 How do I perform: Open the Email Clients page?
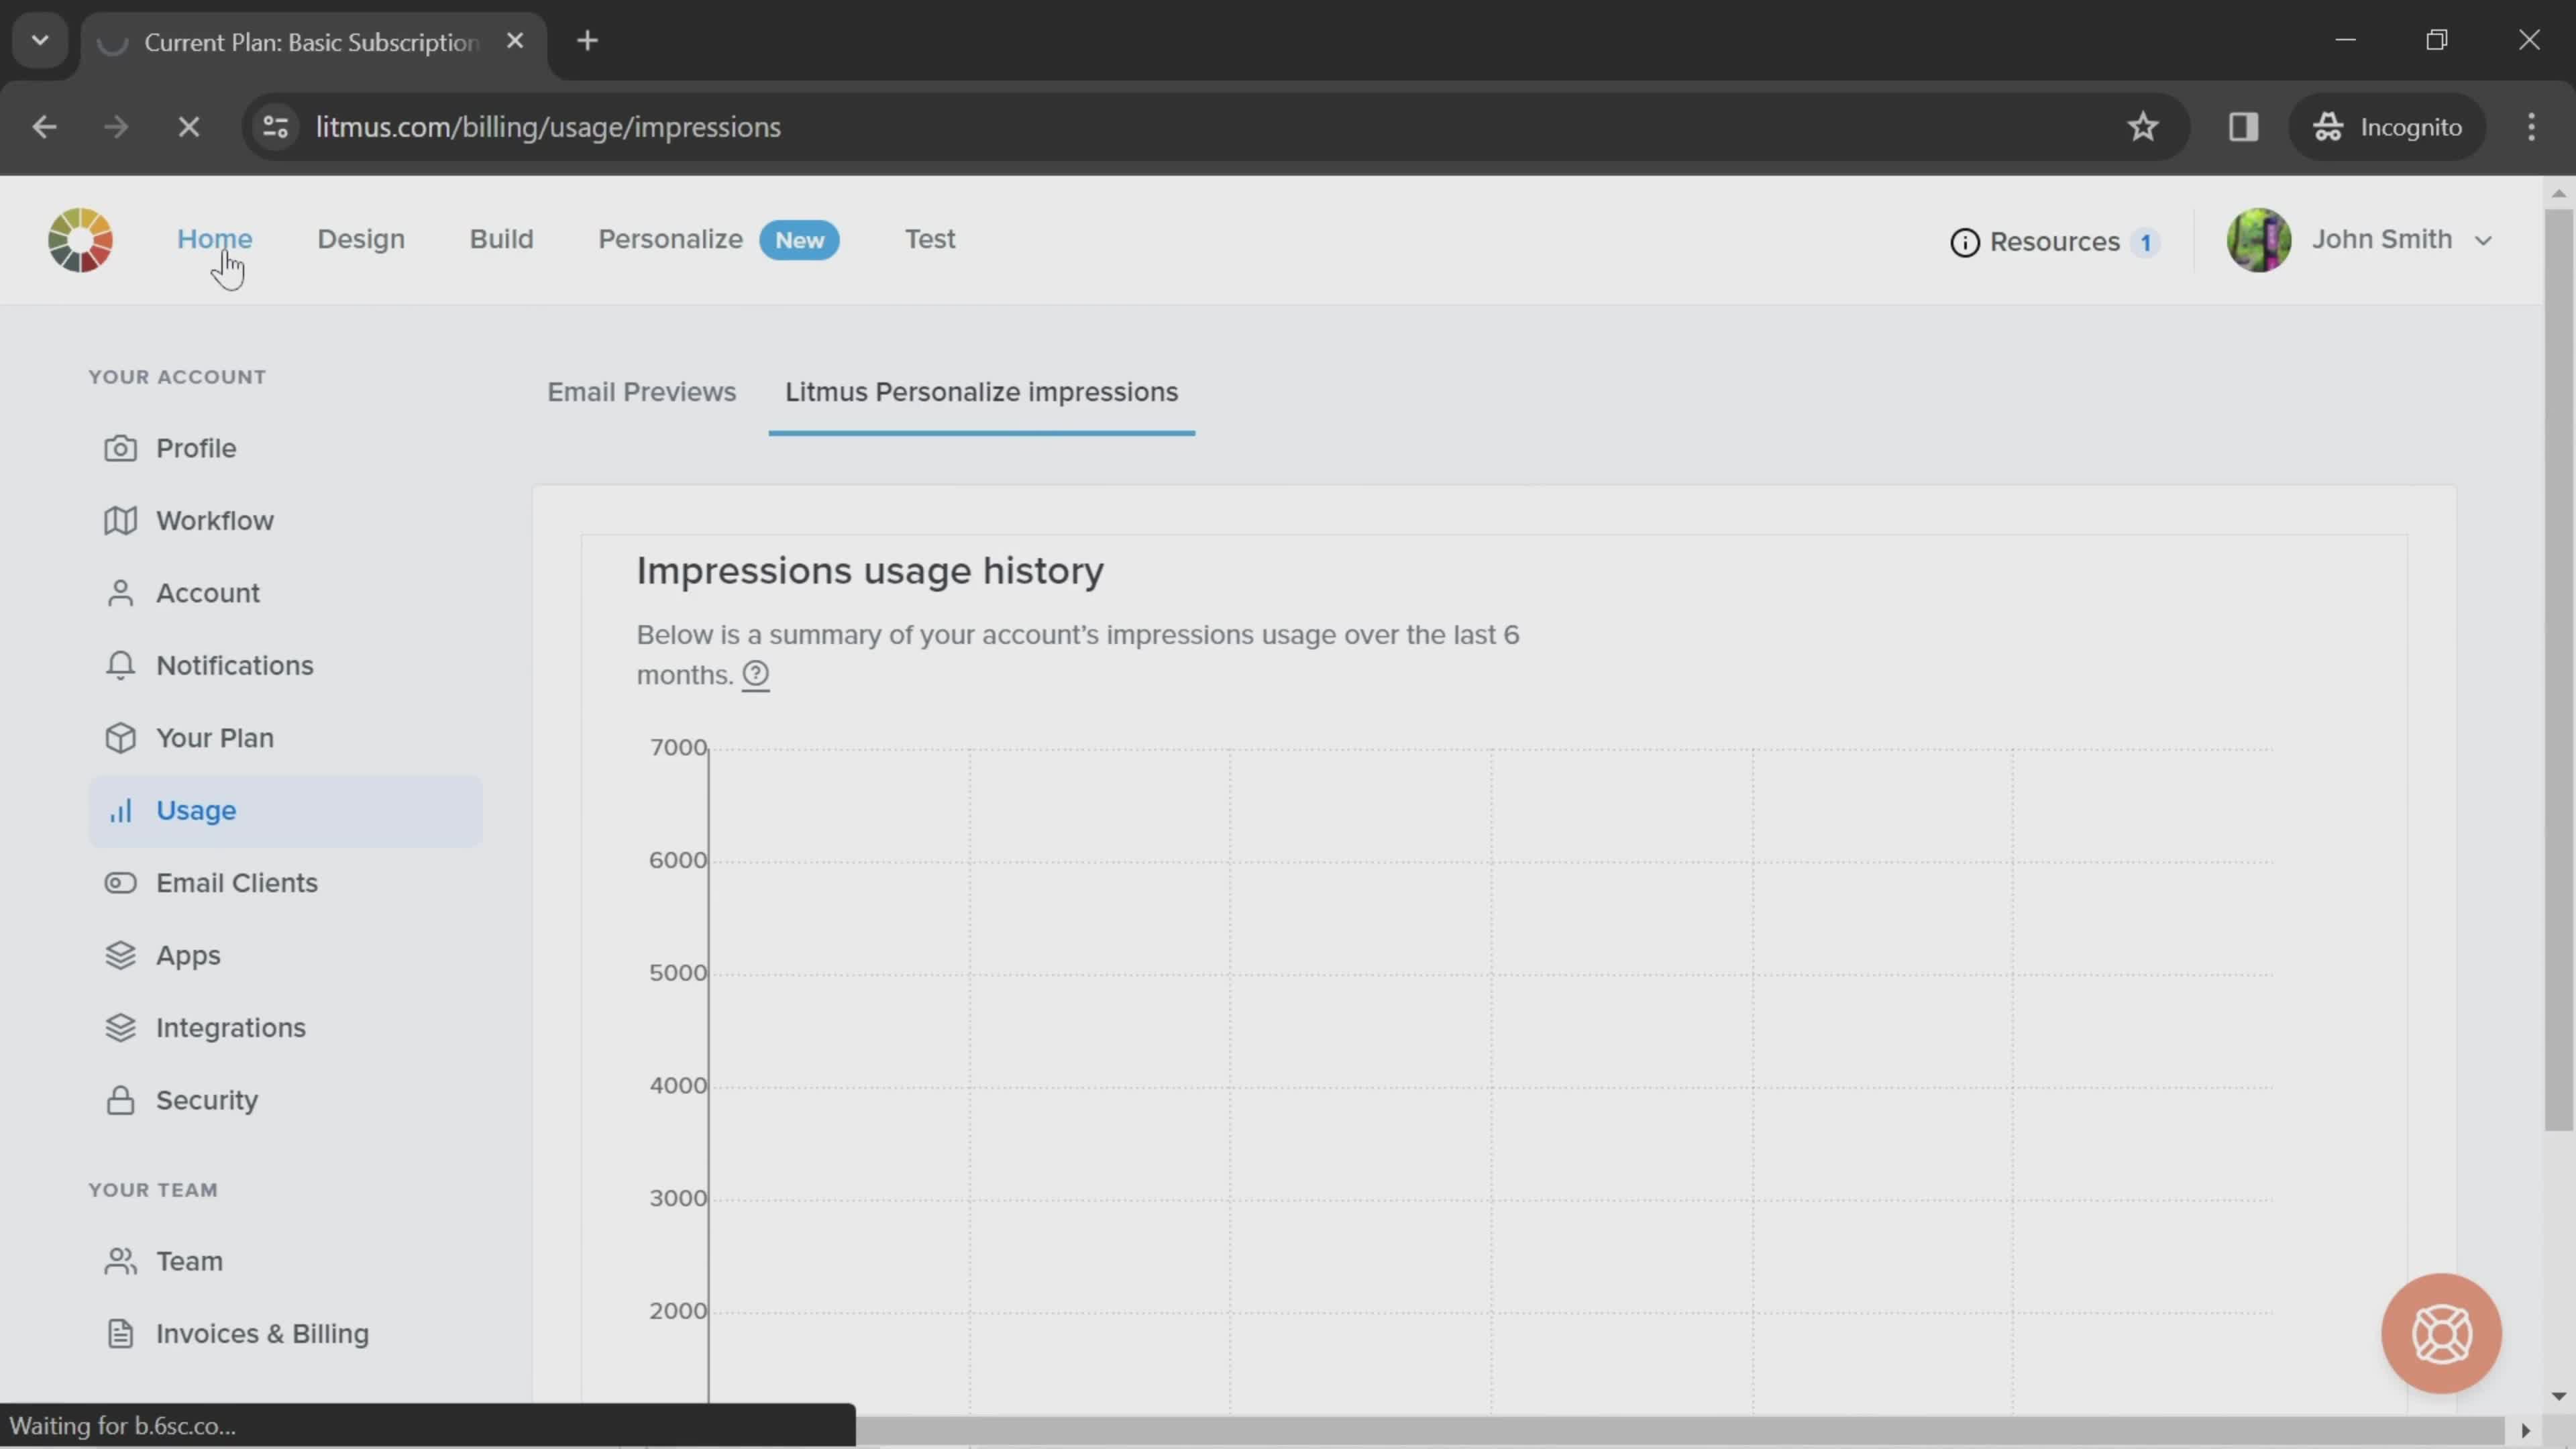[x=236, y=883]
